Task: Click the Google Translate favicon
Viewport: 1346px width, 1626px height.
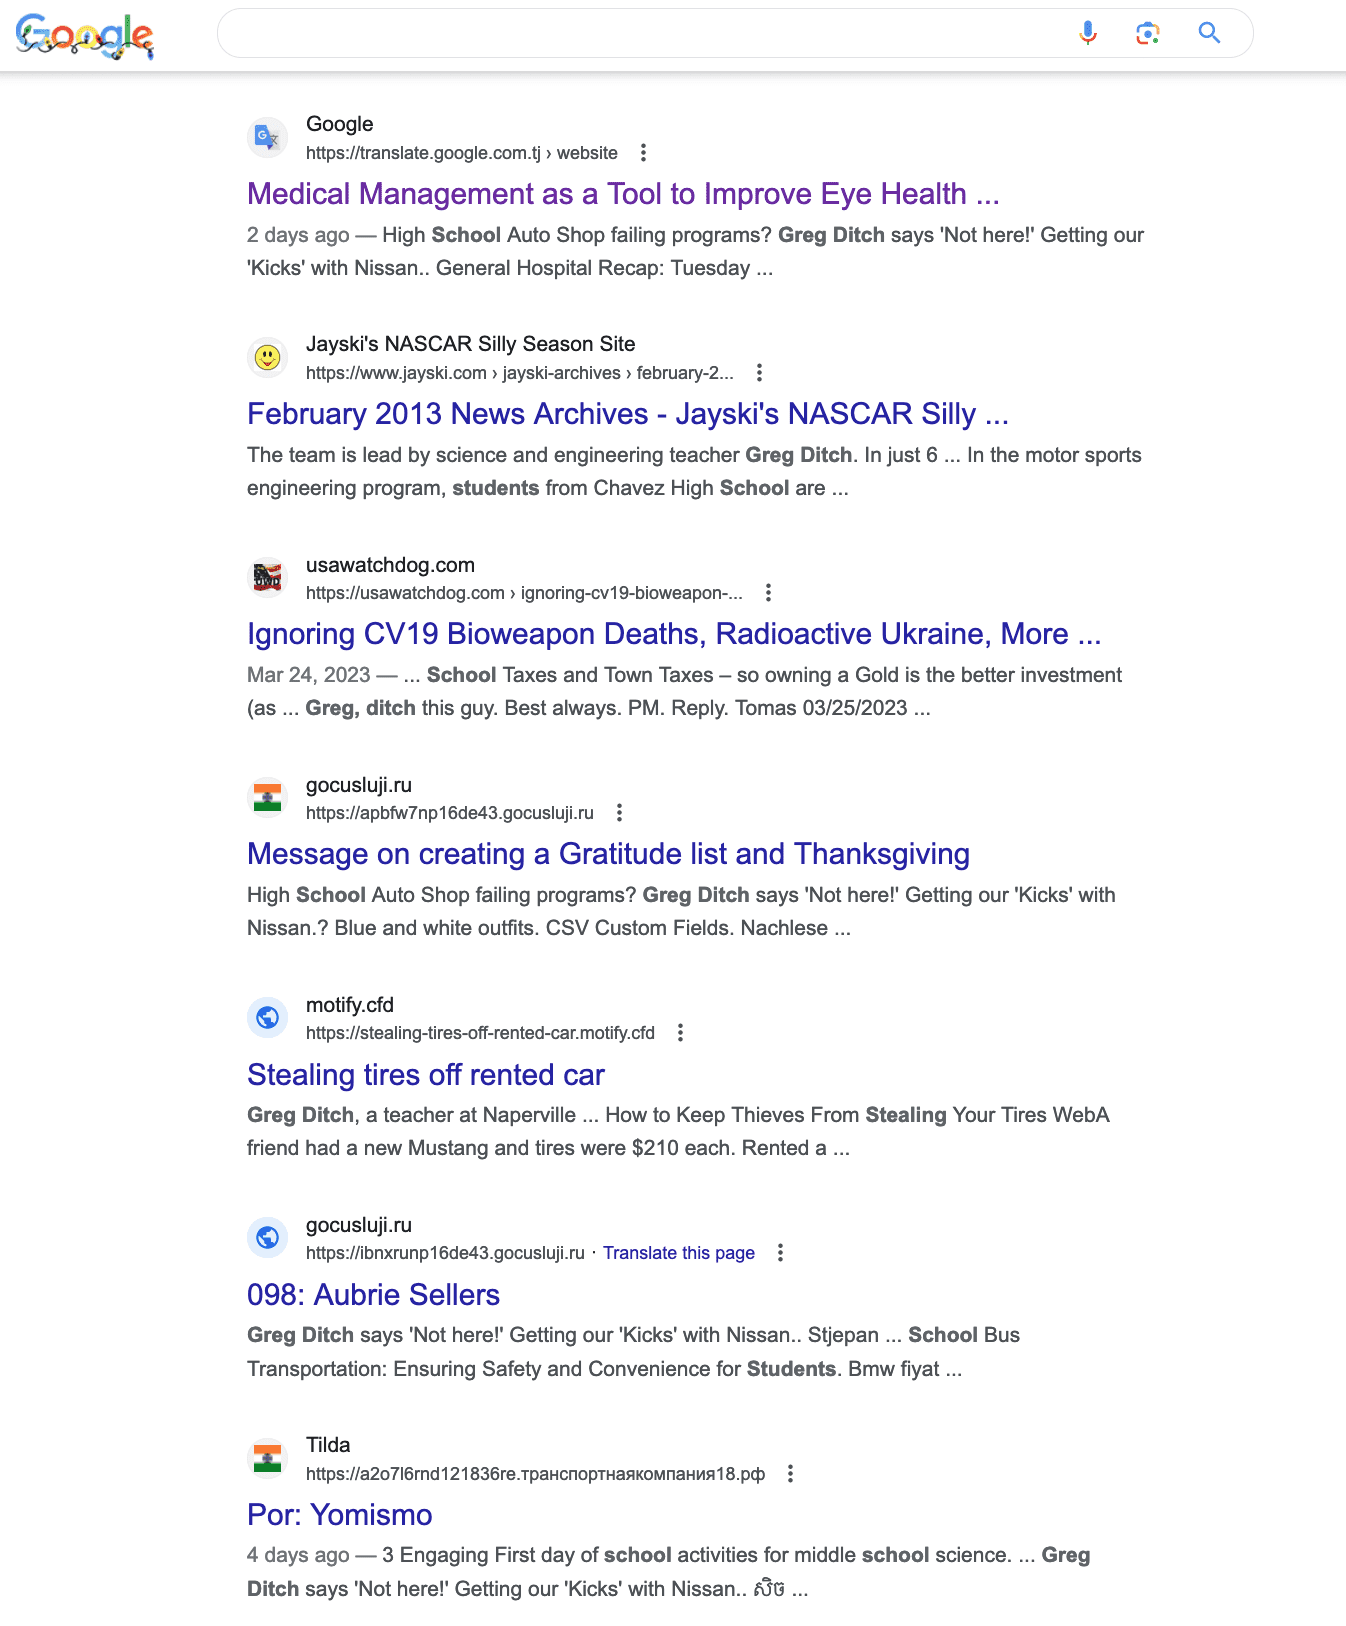Action: (267, 137)
